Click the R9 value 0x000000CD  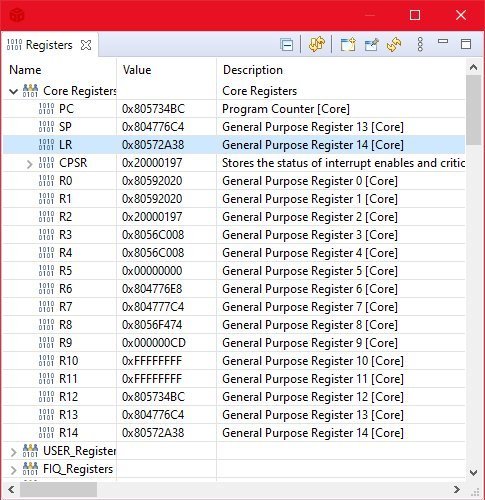(154, 343)
